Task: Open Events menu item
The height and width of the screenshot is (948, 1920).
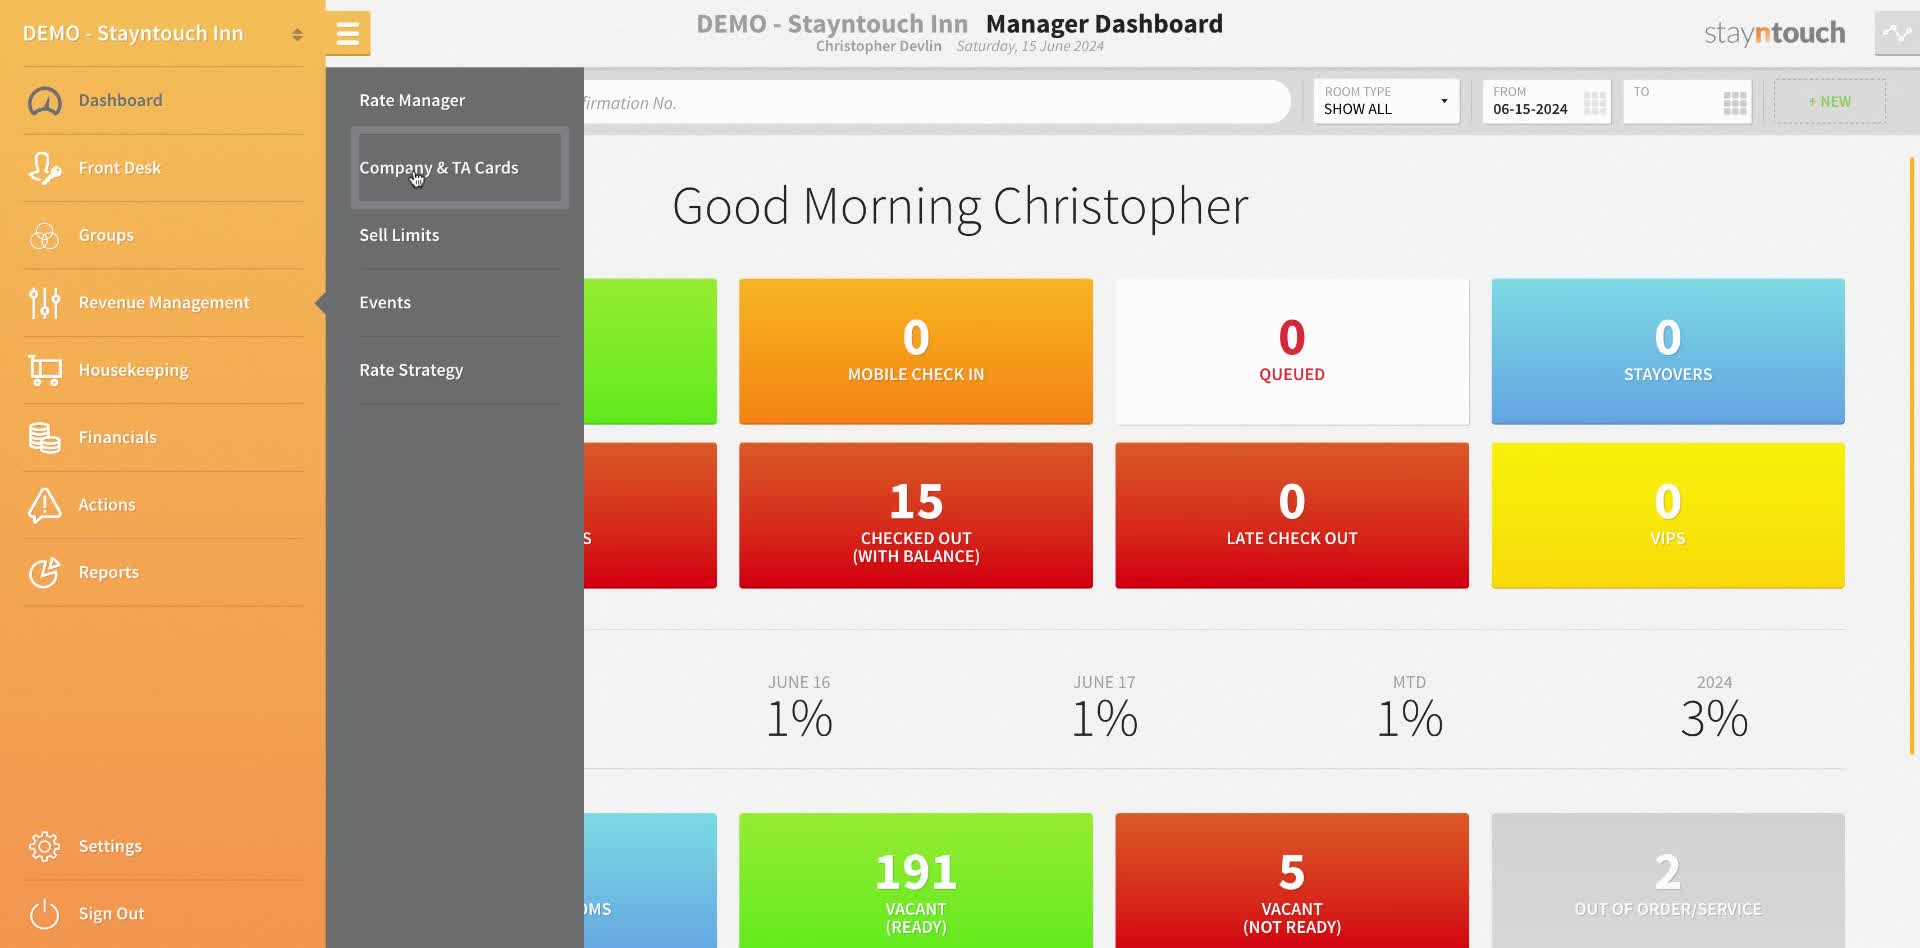Action: (385, 302)
